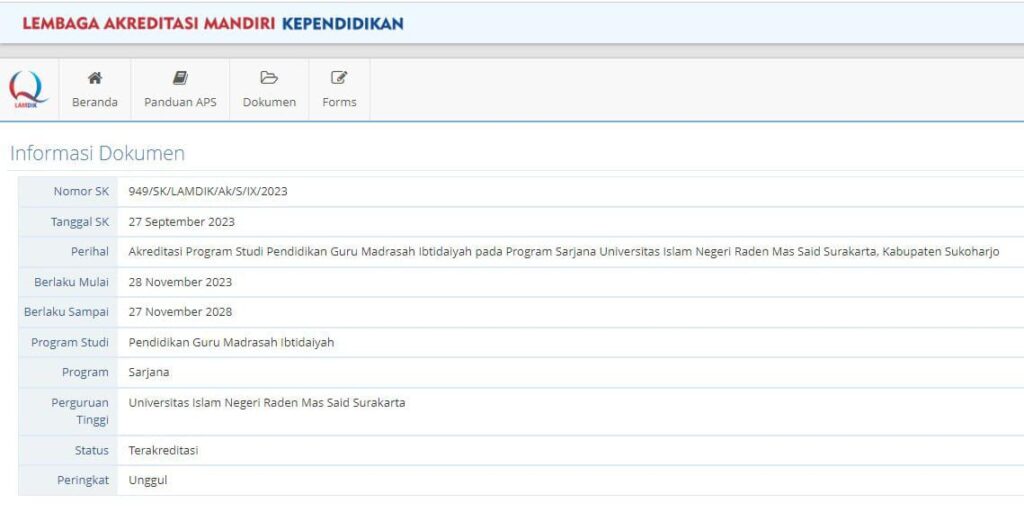Click the Perihal accreditation description text
This screenshot has width=1024, height=530.
pyautogui.click(x=564, y=252)
